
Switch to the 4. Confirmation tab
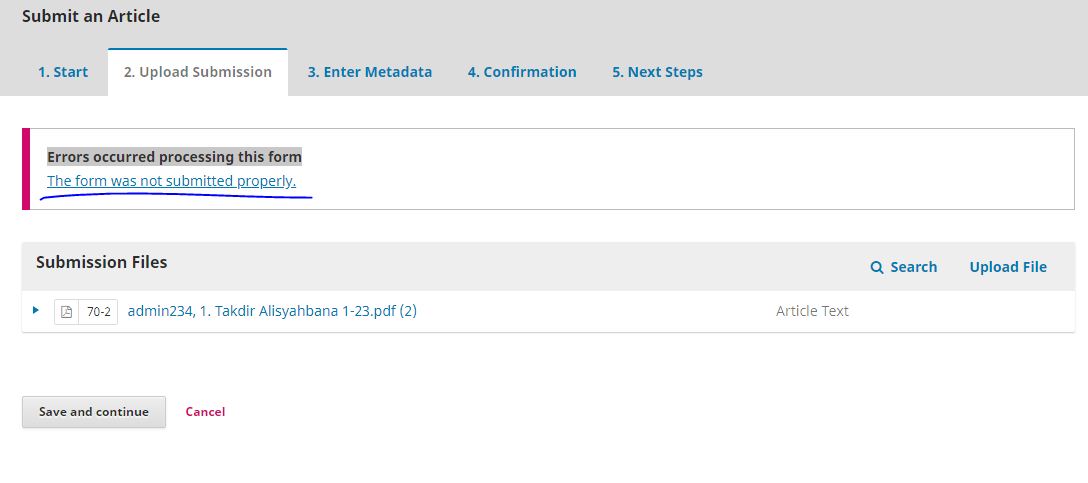(x=522, y=72)
